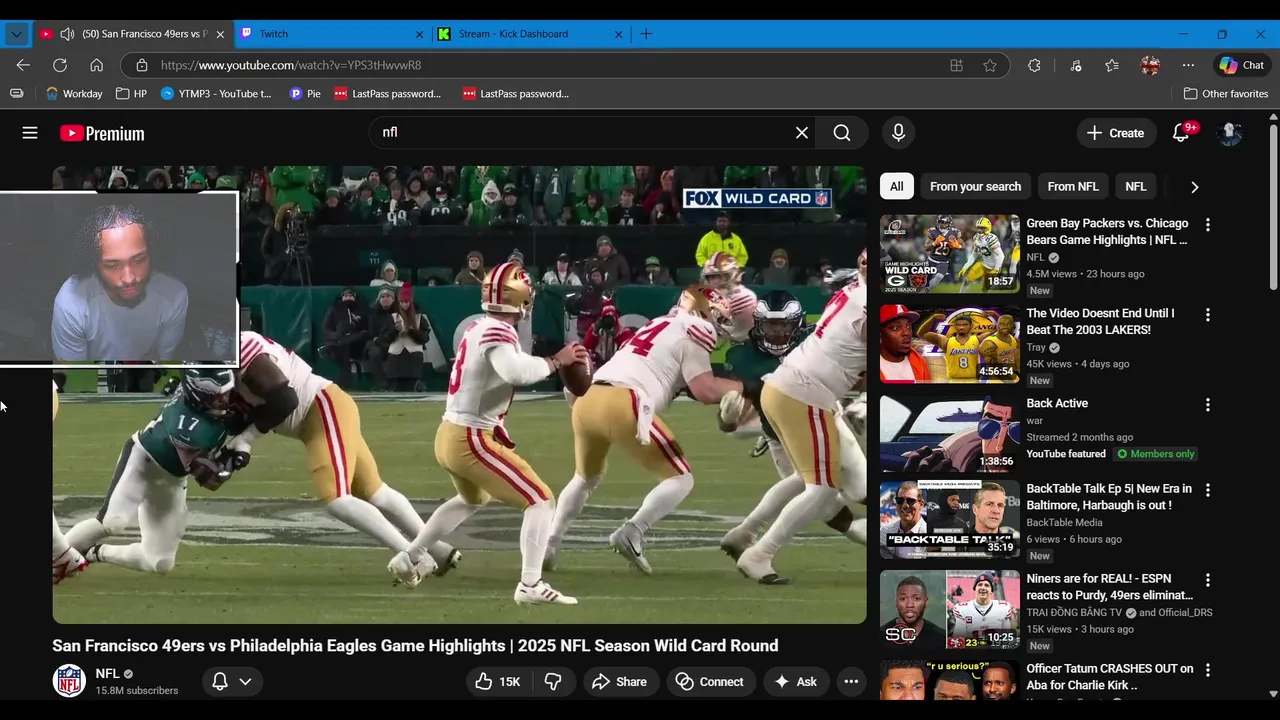Close the YouTube 49ers tab
This screenshot has height=720, width=1280.
click(220, 34)
